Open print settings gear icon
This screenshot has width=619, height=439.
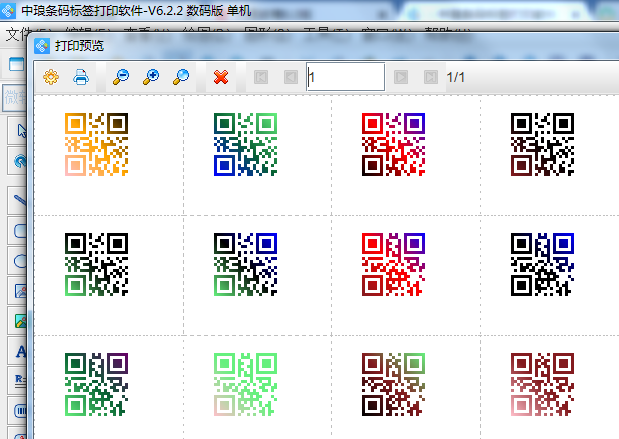51,77
